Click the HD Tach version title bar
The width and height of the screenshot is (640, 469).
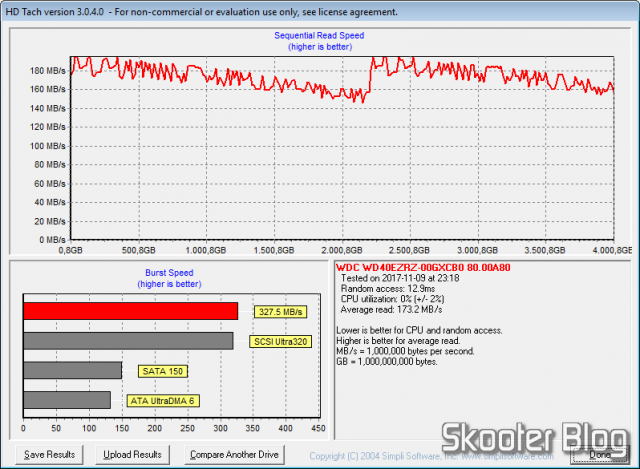[x=320, y=11]
